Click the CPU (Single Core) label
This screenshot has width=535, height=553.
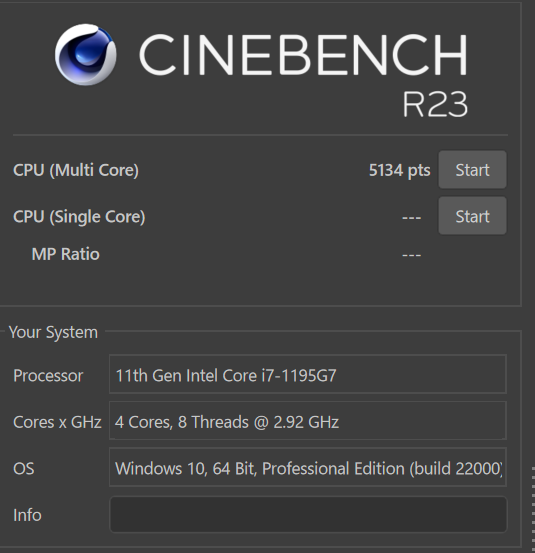[x=79, y=217]
